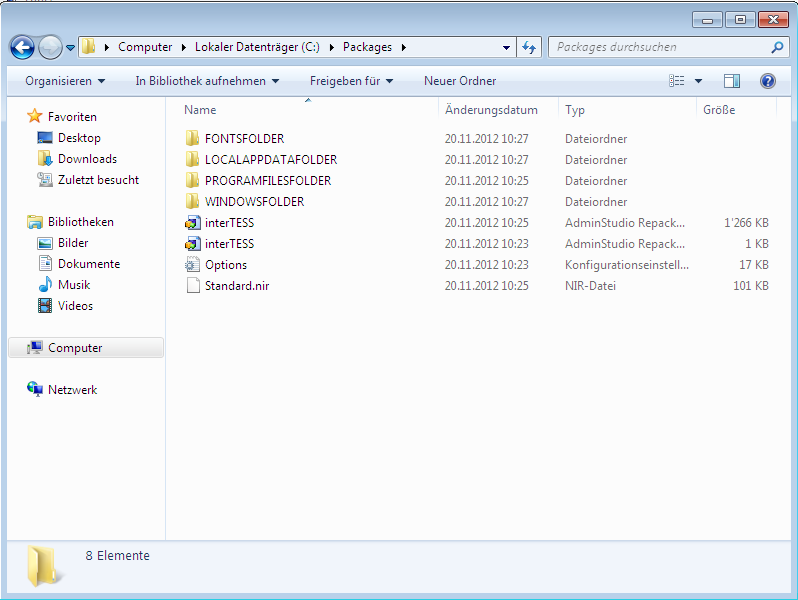Select the Options configuration file icon
The width and height of the screenshot is (798, 600).
point(193,265)
